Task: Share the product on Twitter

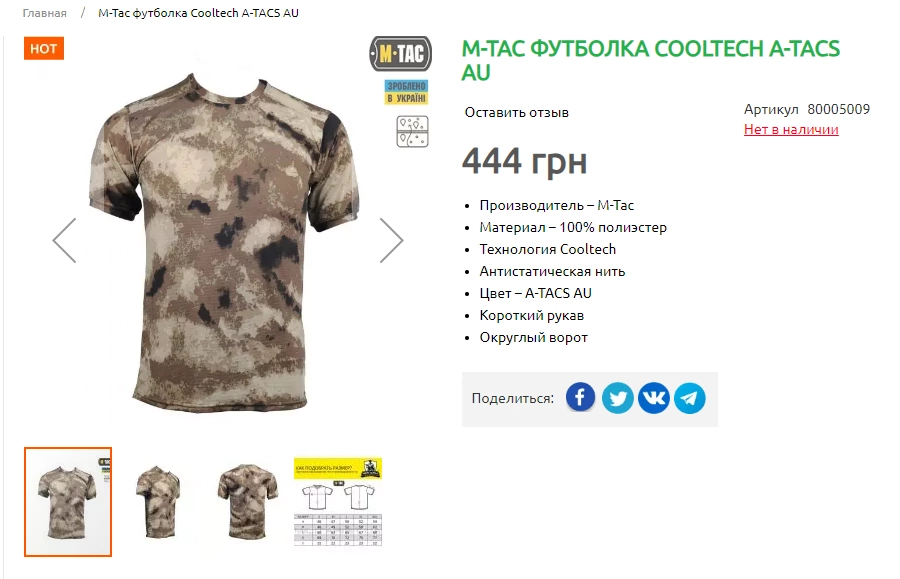Action: click(617, 398)
